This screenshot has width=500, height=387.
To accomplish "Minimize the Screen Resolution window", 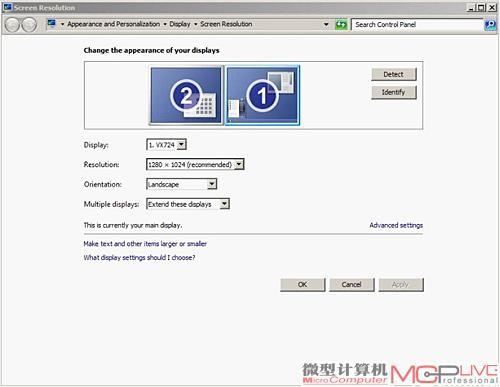I will click(471, 7).
